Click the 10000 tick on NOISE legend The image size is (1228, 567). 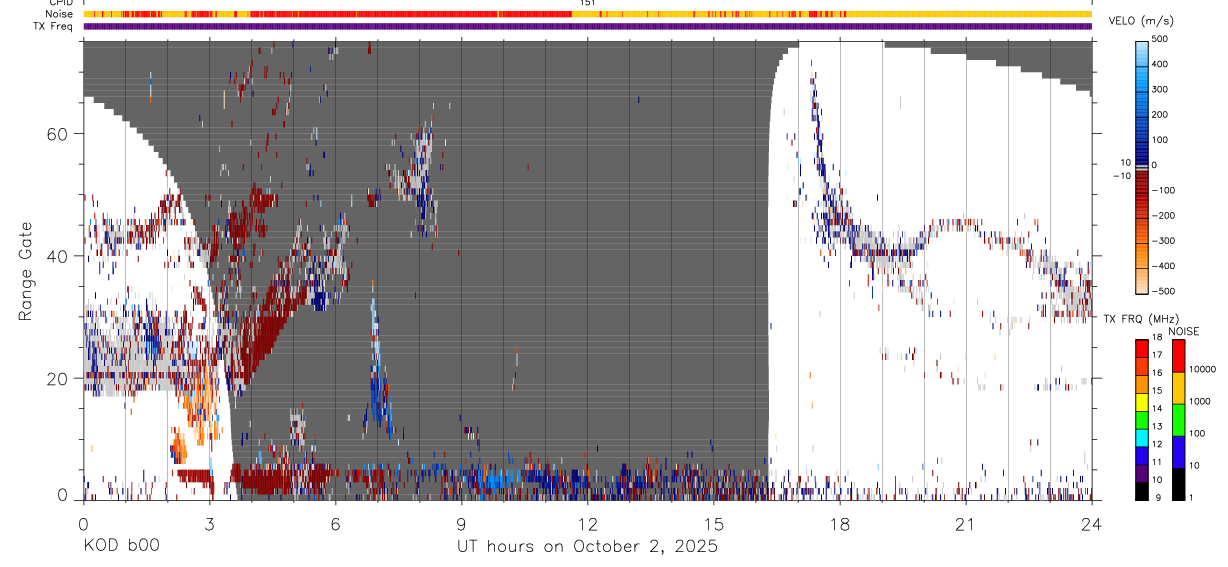(1203, 369)
